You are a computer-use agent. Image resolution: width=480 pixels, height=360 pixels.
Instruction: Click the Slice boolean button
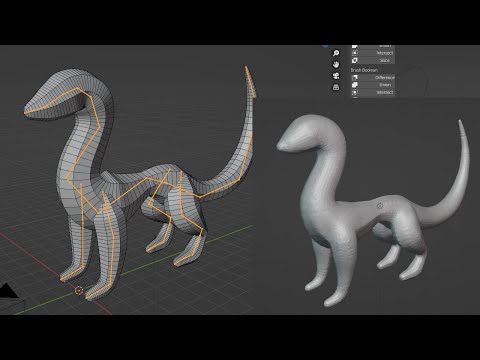point(373,60)
